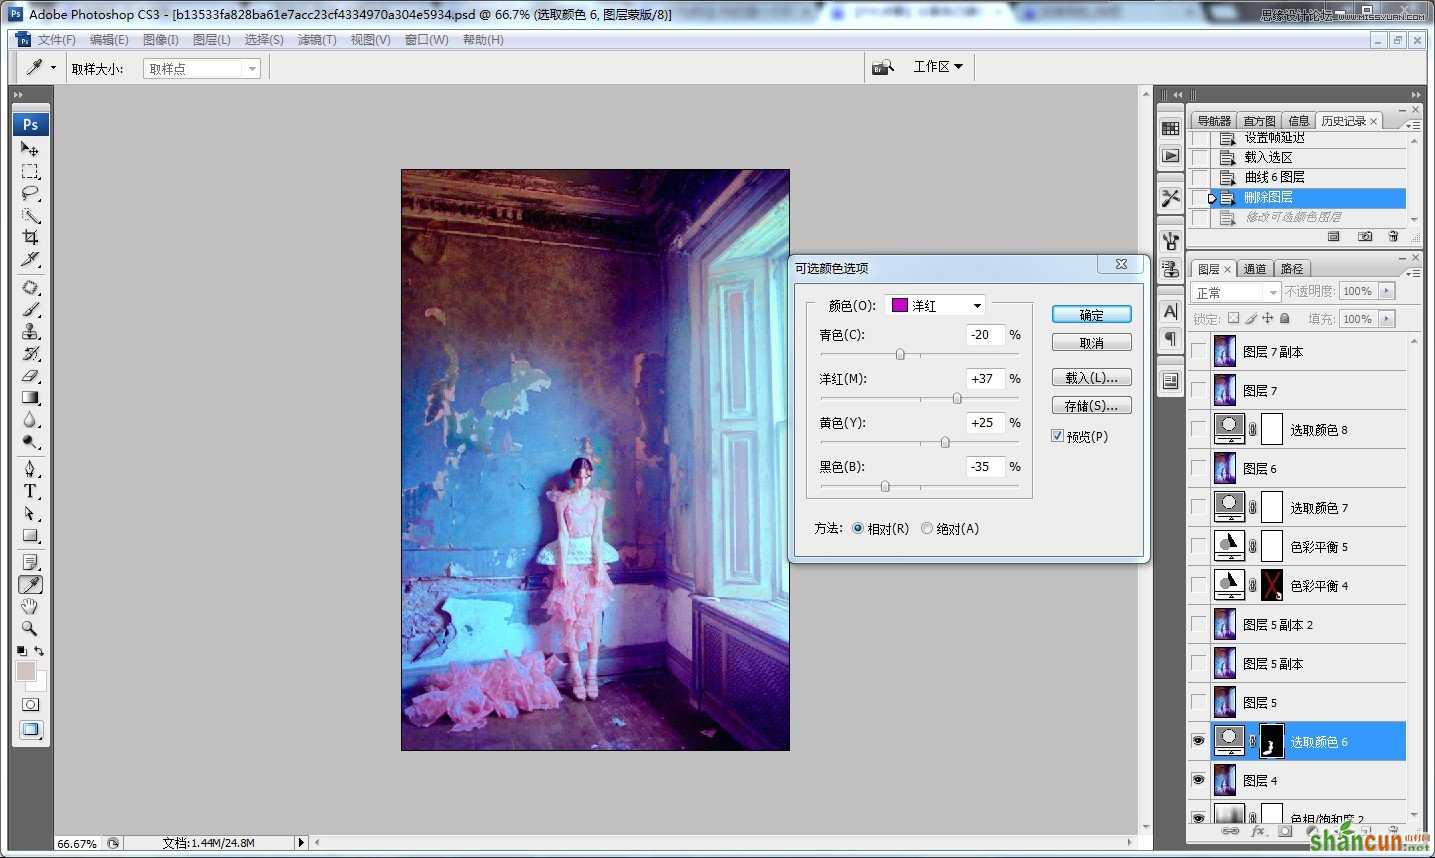Show the 选取颜色 8 layer
Screen dimensions: 1435x858
(x=1198, y=429)
